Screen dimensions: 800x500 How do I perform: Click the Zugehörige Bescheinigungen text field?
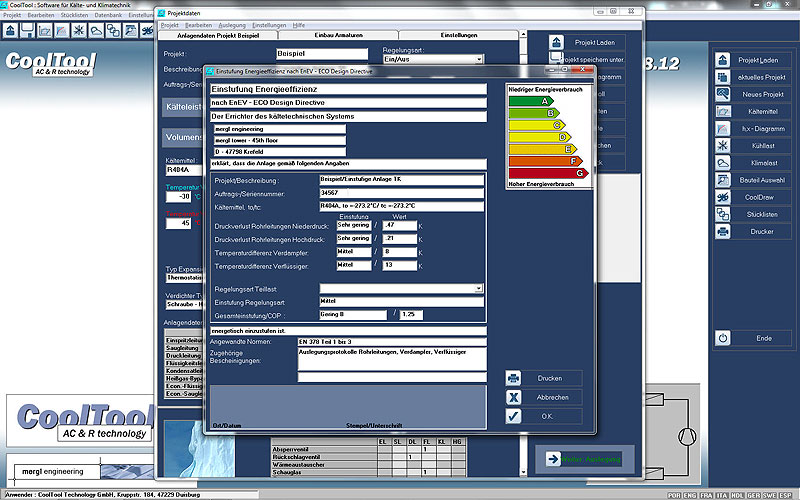coord(392,359)
